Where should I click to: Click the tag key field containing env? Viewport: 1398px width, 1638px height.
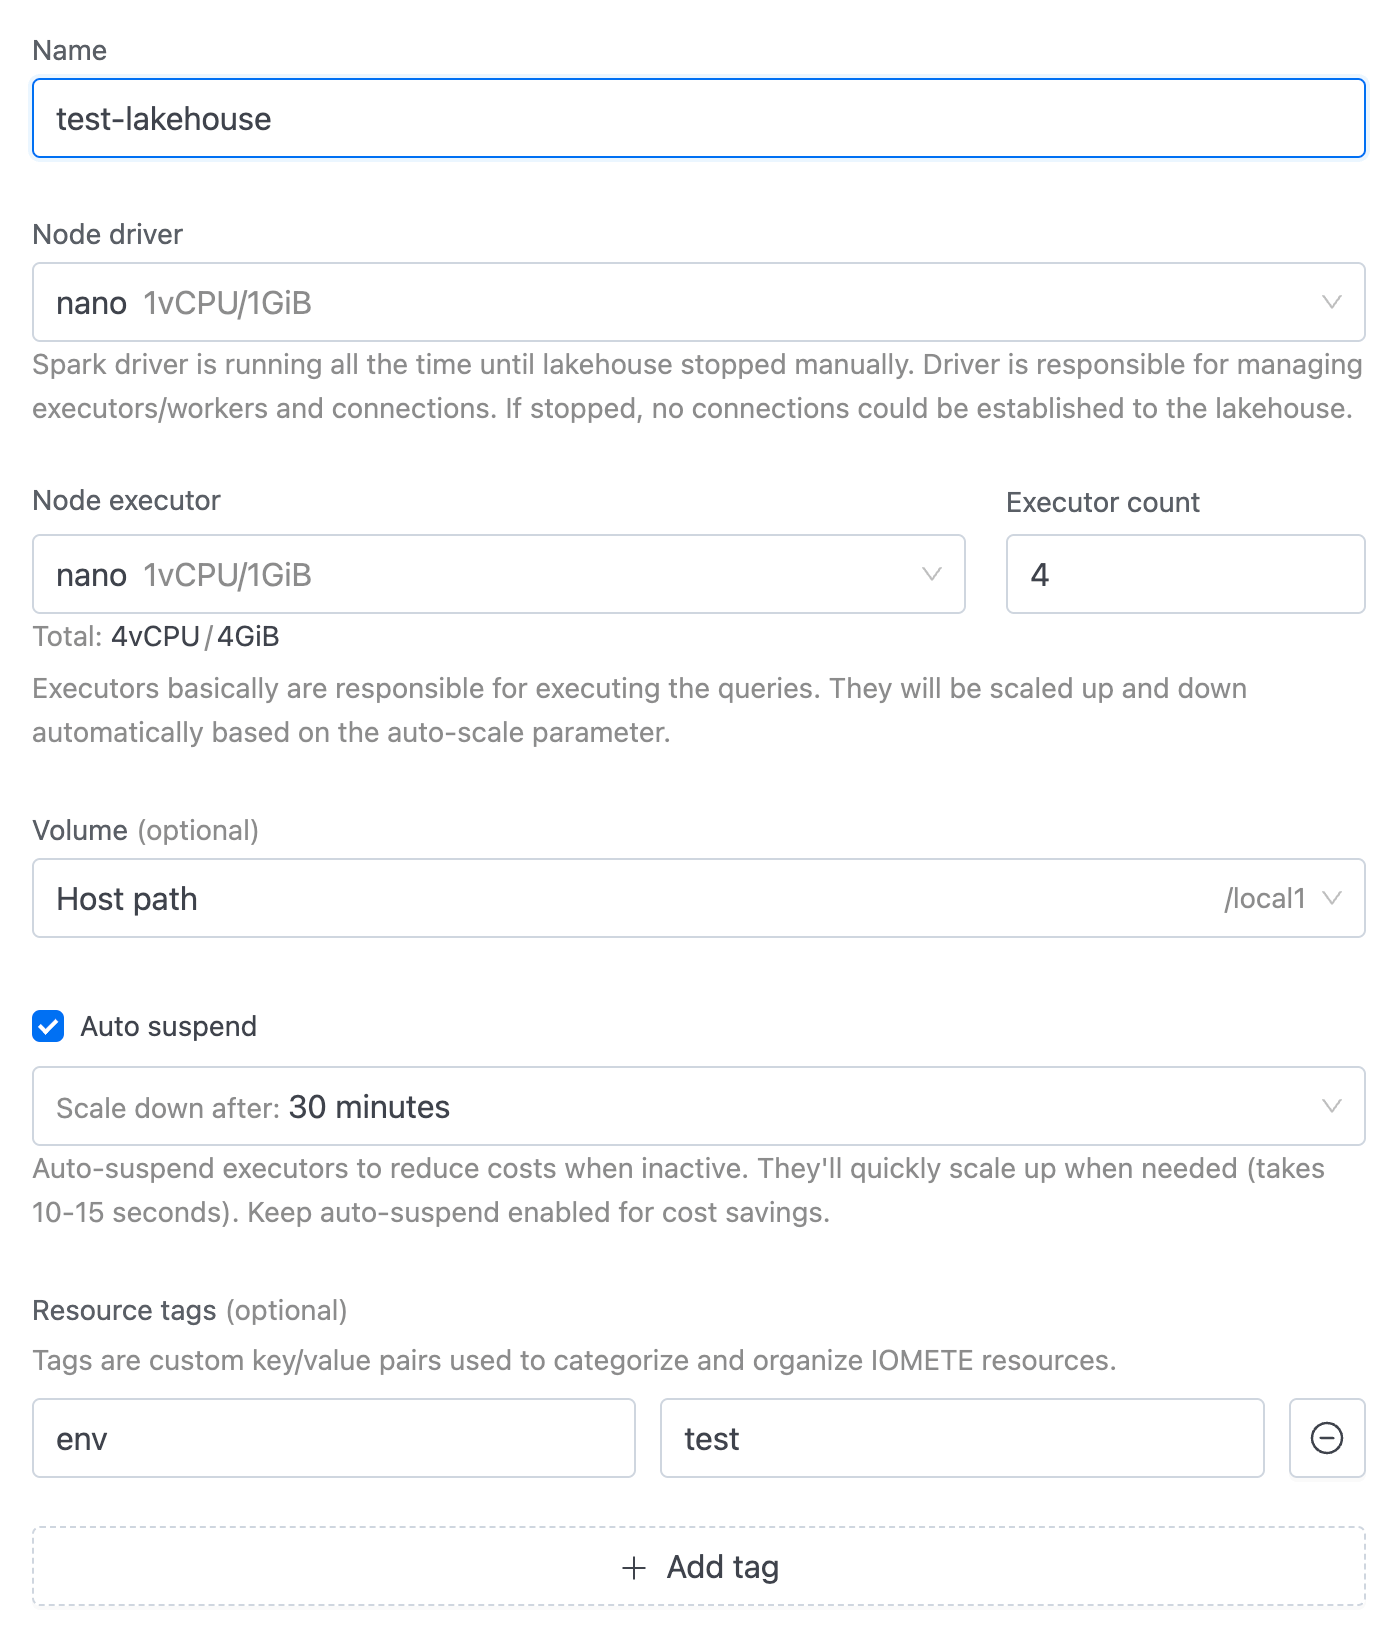334,1438
